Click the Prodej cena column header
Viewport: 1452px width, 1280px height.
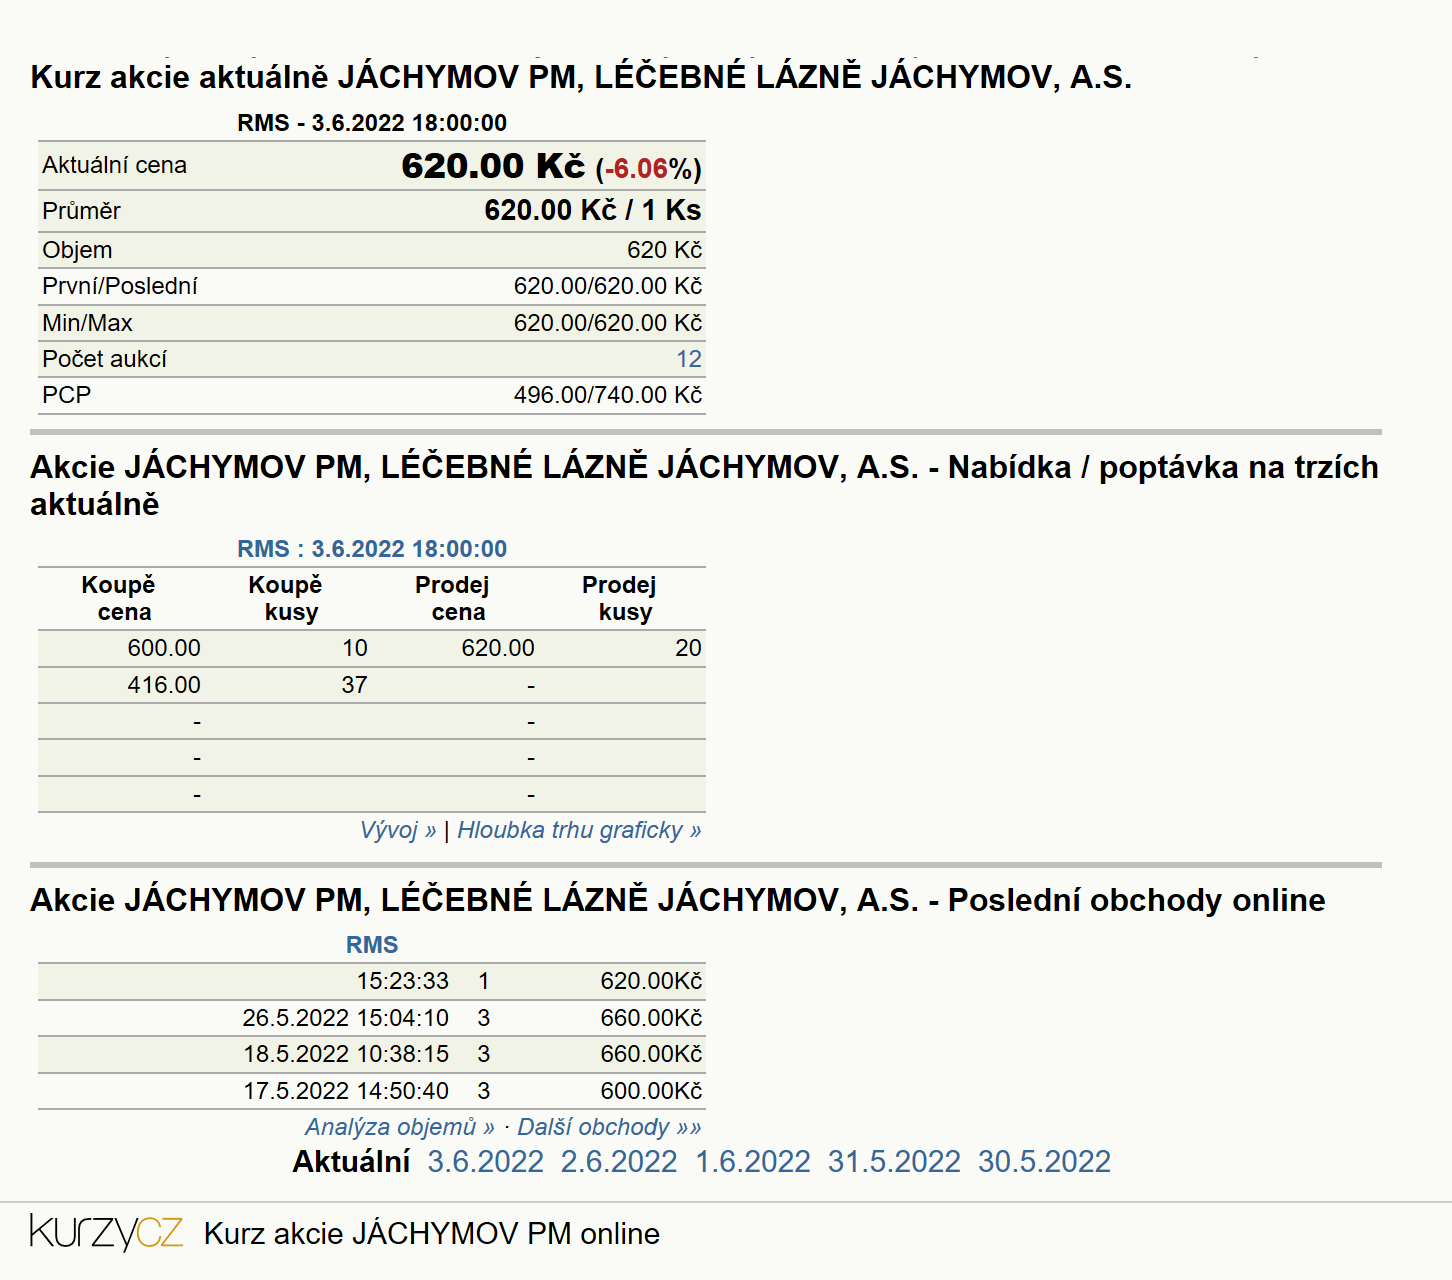click(453, 598)
